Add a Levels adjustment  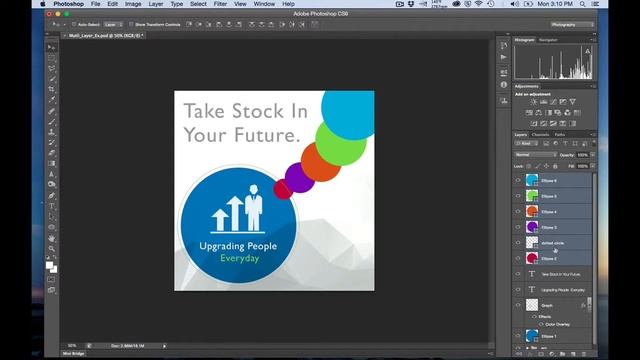(x=544, y=102)
